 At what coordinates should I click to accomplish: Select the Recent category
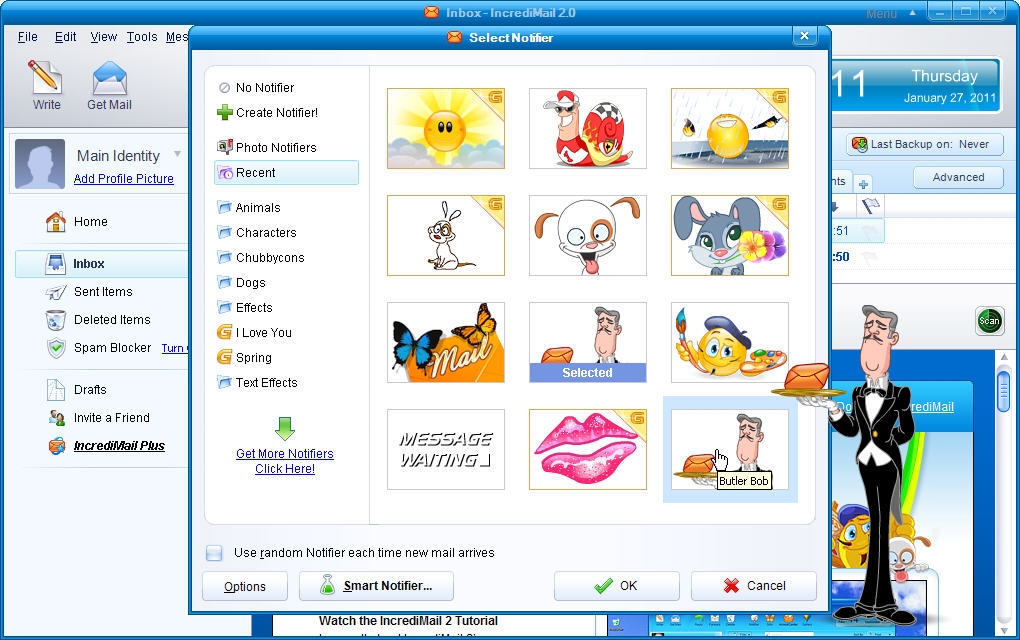(x=286, y=173)
